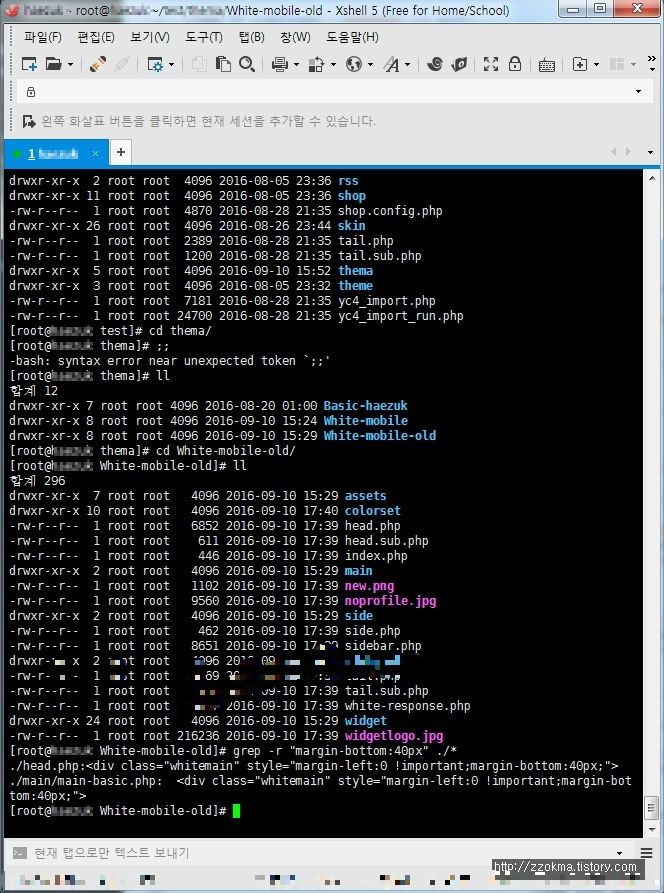Screen dimensions: 664x893
Task: Click the on-screen keyboard icon
Action: [547, 64]
